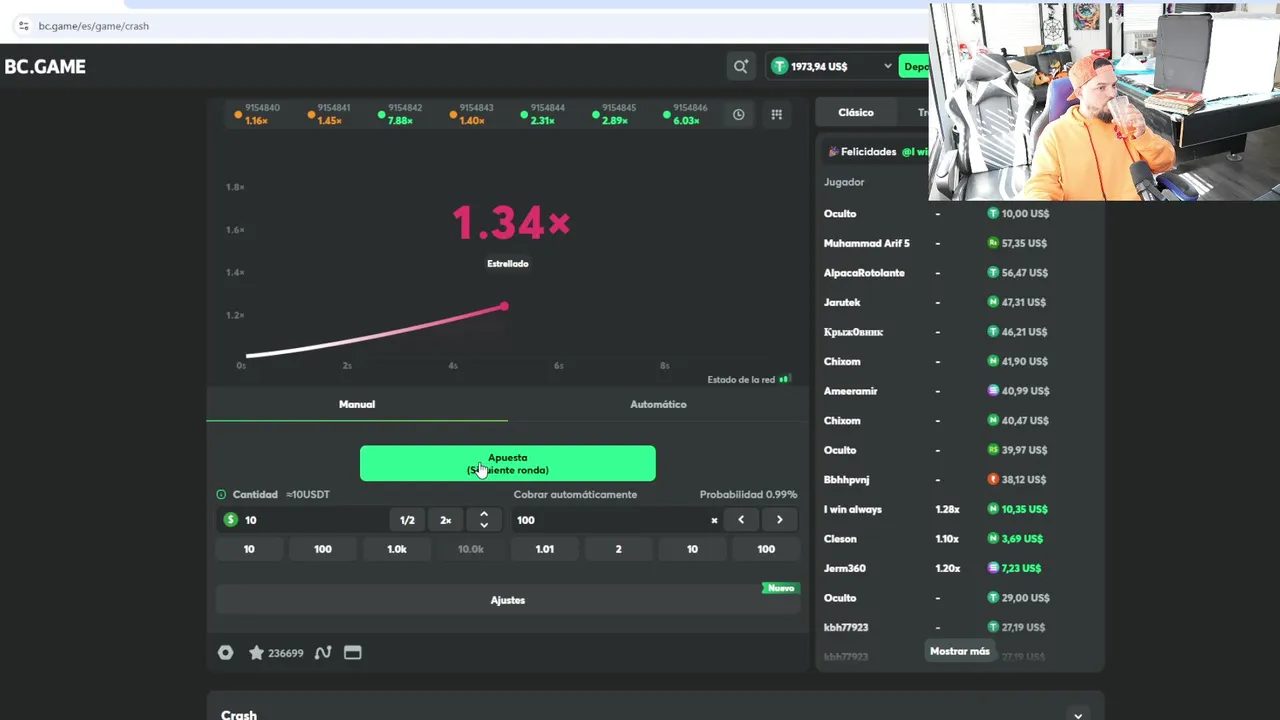Screen dimensions: 1280x720
Task: Click player name Jarutek
Action: pyautogui.click(x=842, y=302)
